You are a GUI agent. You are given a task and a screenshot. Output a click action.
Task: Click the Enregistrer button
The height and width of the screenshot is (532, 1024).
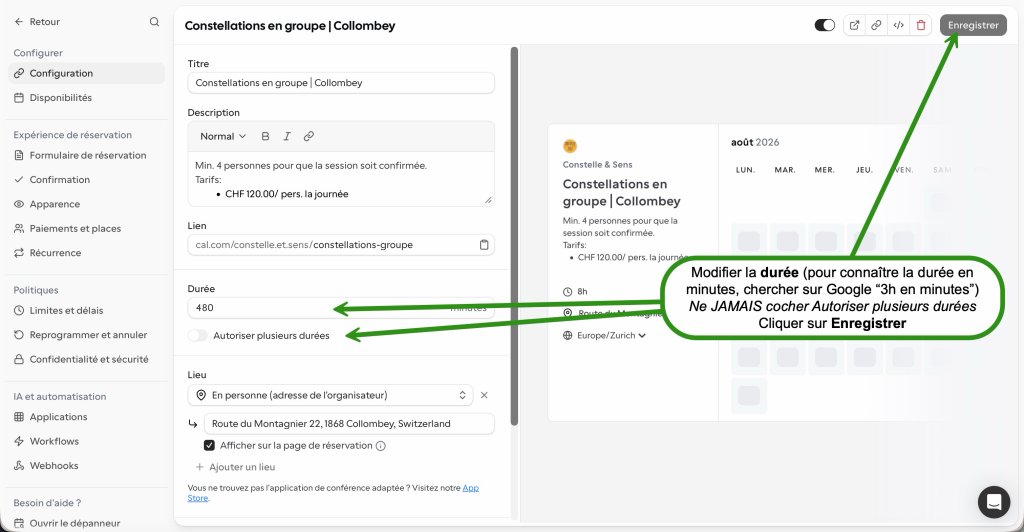[973, 25]
